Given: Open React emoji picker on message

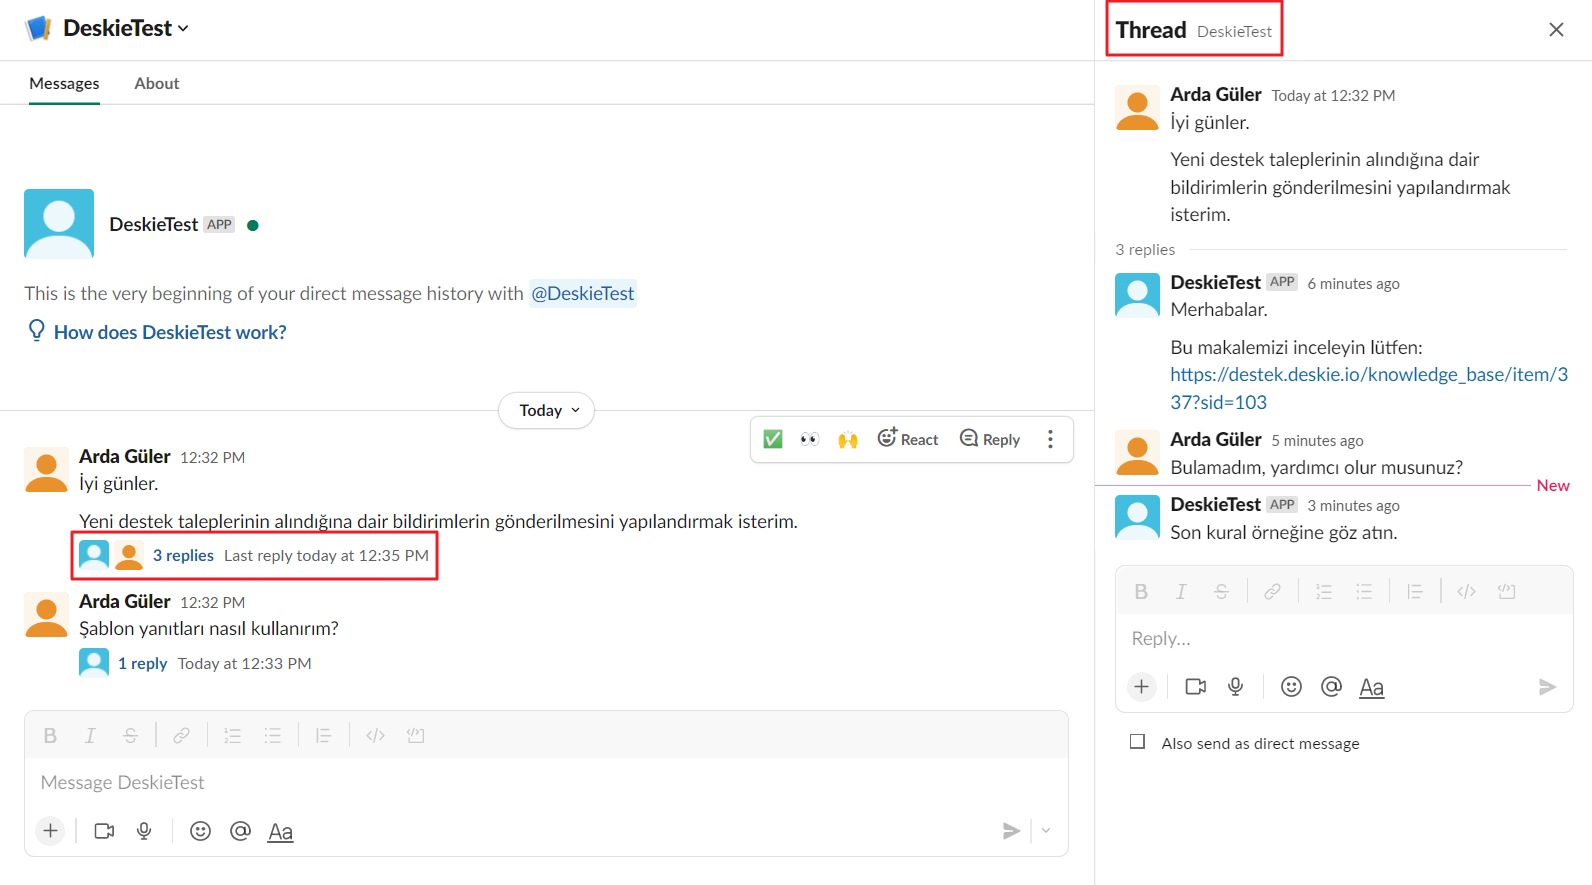Looking at the screenshot, I should point(908,439).
